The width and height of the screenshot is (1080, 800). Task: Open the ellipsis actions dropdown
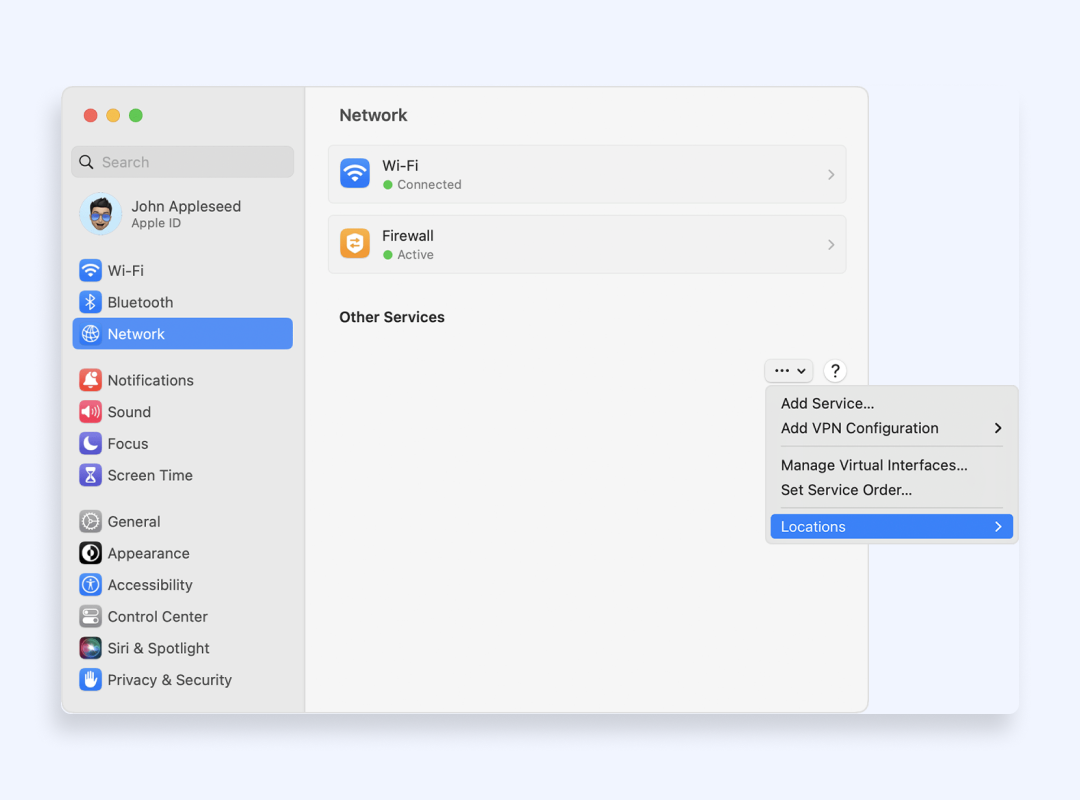click(x=789, y=371)
